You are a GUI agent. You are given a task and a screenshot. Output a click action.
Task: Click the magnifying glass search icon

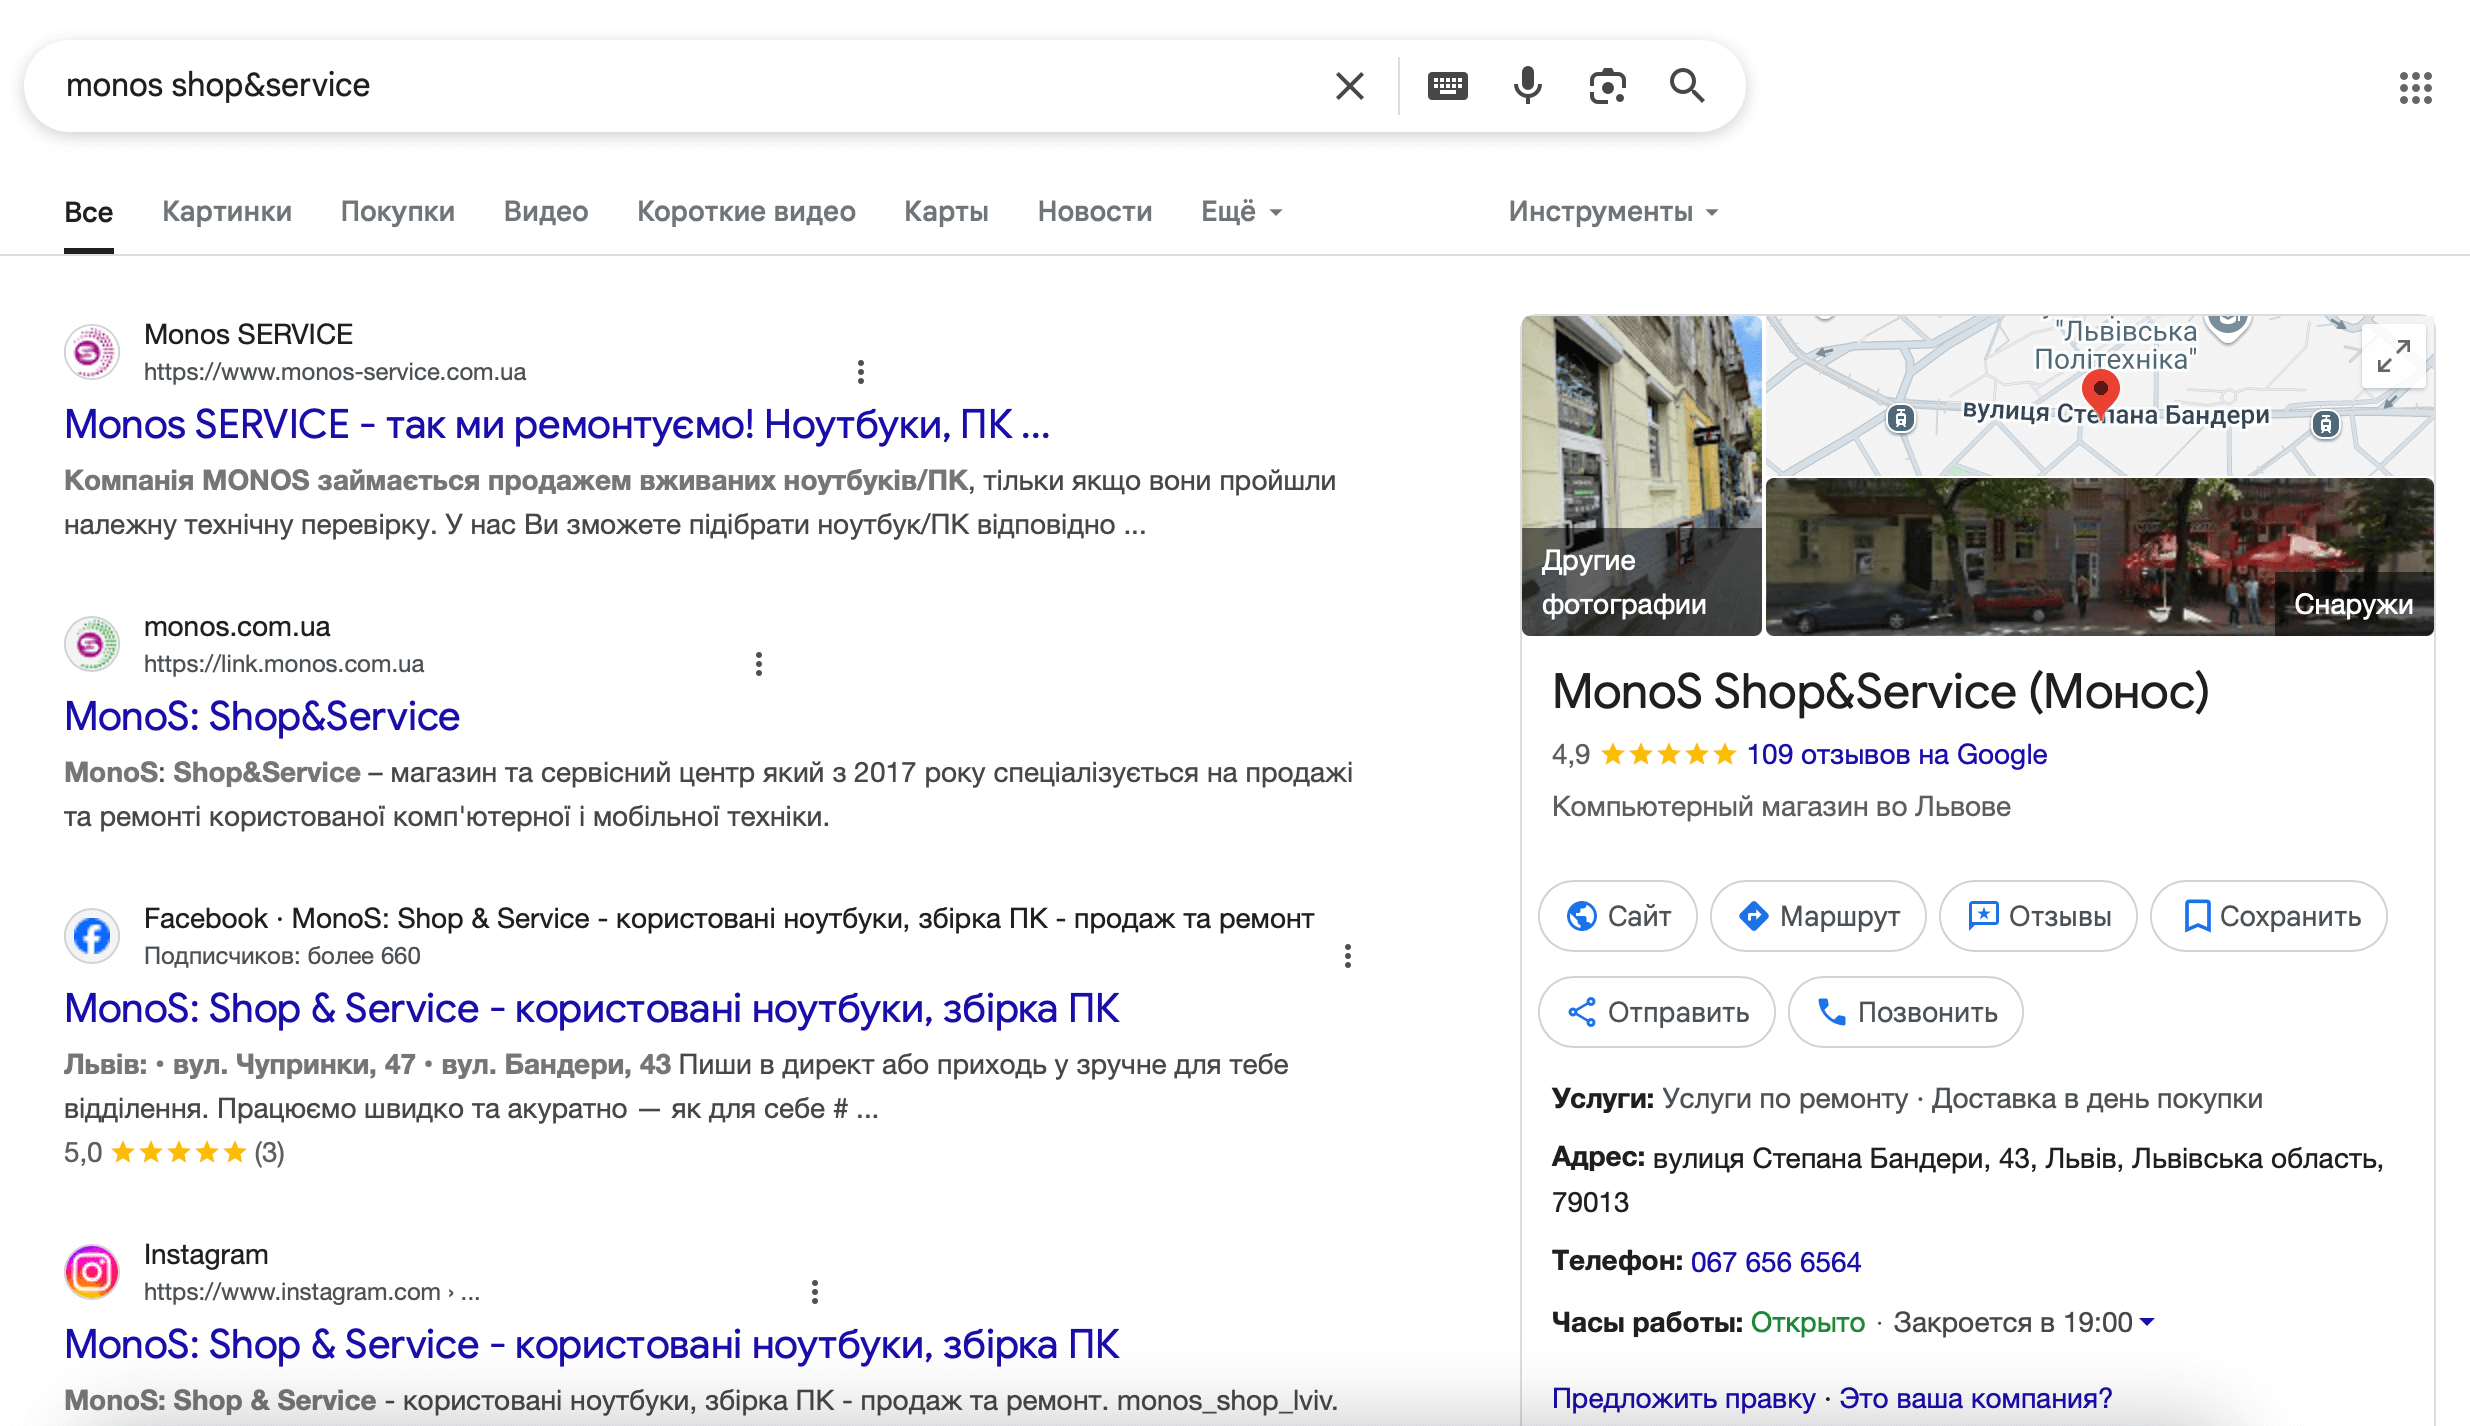click(x=1687, y=86)
